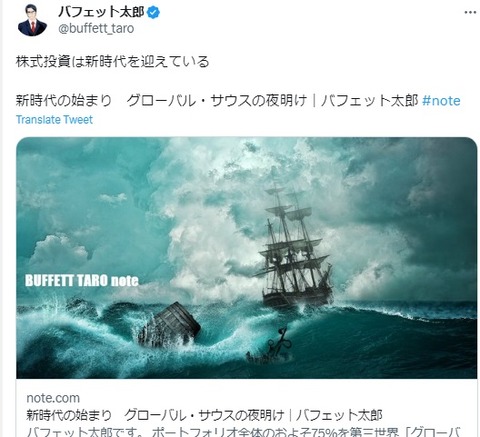Viewport: 480px width, 437px height.
Task: Click the display name バフェット太郎
Action: click(101, 12)
